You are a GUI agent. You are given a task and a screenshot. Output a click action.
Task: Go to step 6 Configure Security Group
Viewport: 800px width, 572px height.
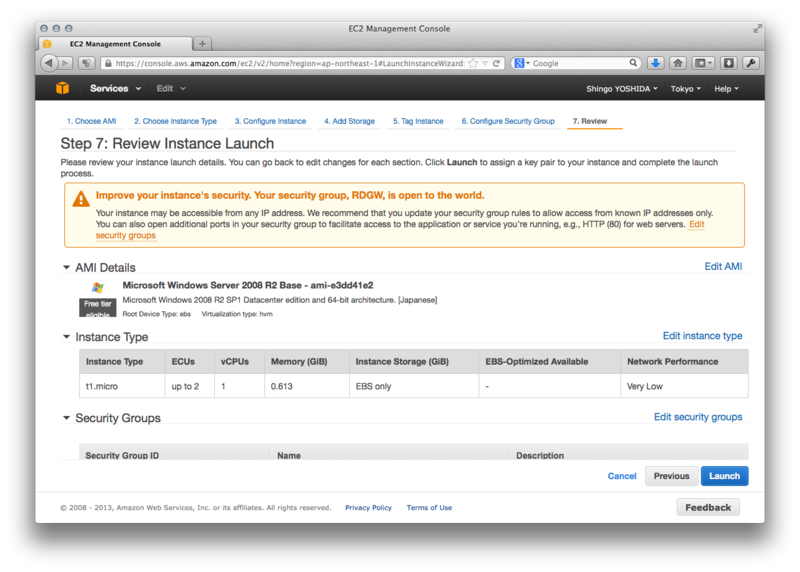pos(508,121)
